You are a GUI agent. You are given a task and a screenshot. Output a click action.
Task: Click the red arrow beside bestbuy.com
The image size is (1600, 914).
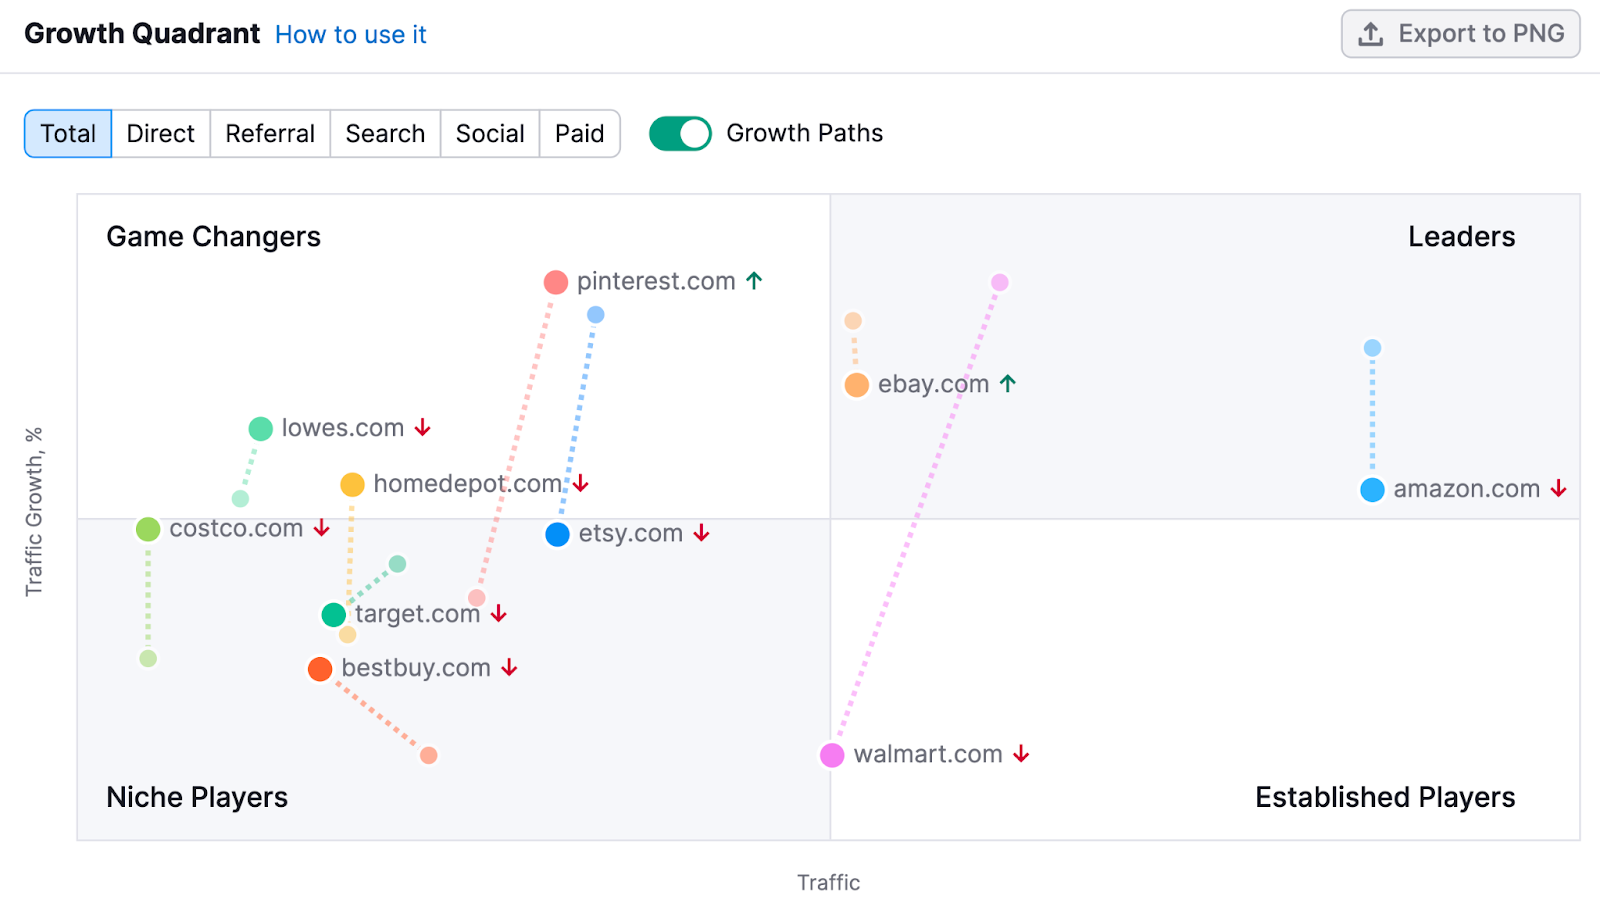tap(510, 668)
